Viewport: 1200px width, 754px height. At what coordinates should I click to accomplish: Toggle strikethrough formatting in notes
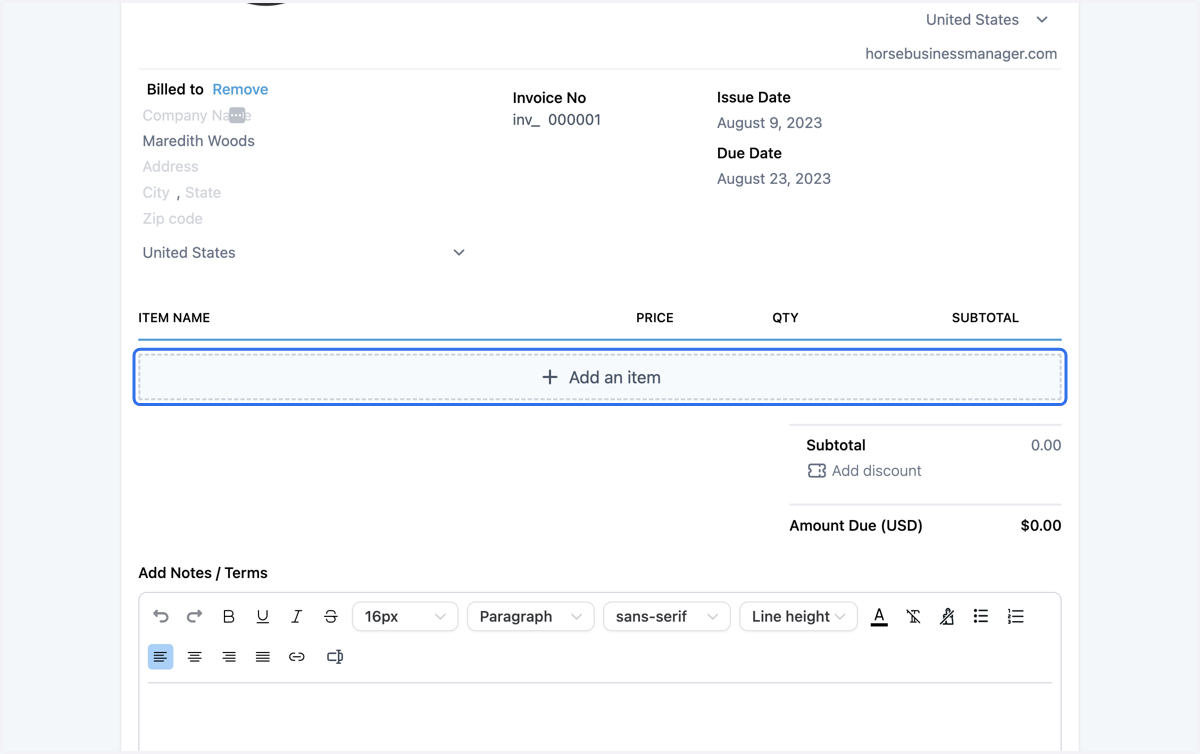[x=331, y=616]
